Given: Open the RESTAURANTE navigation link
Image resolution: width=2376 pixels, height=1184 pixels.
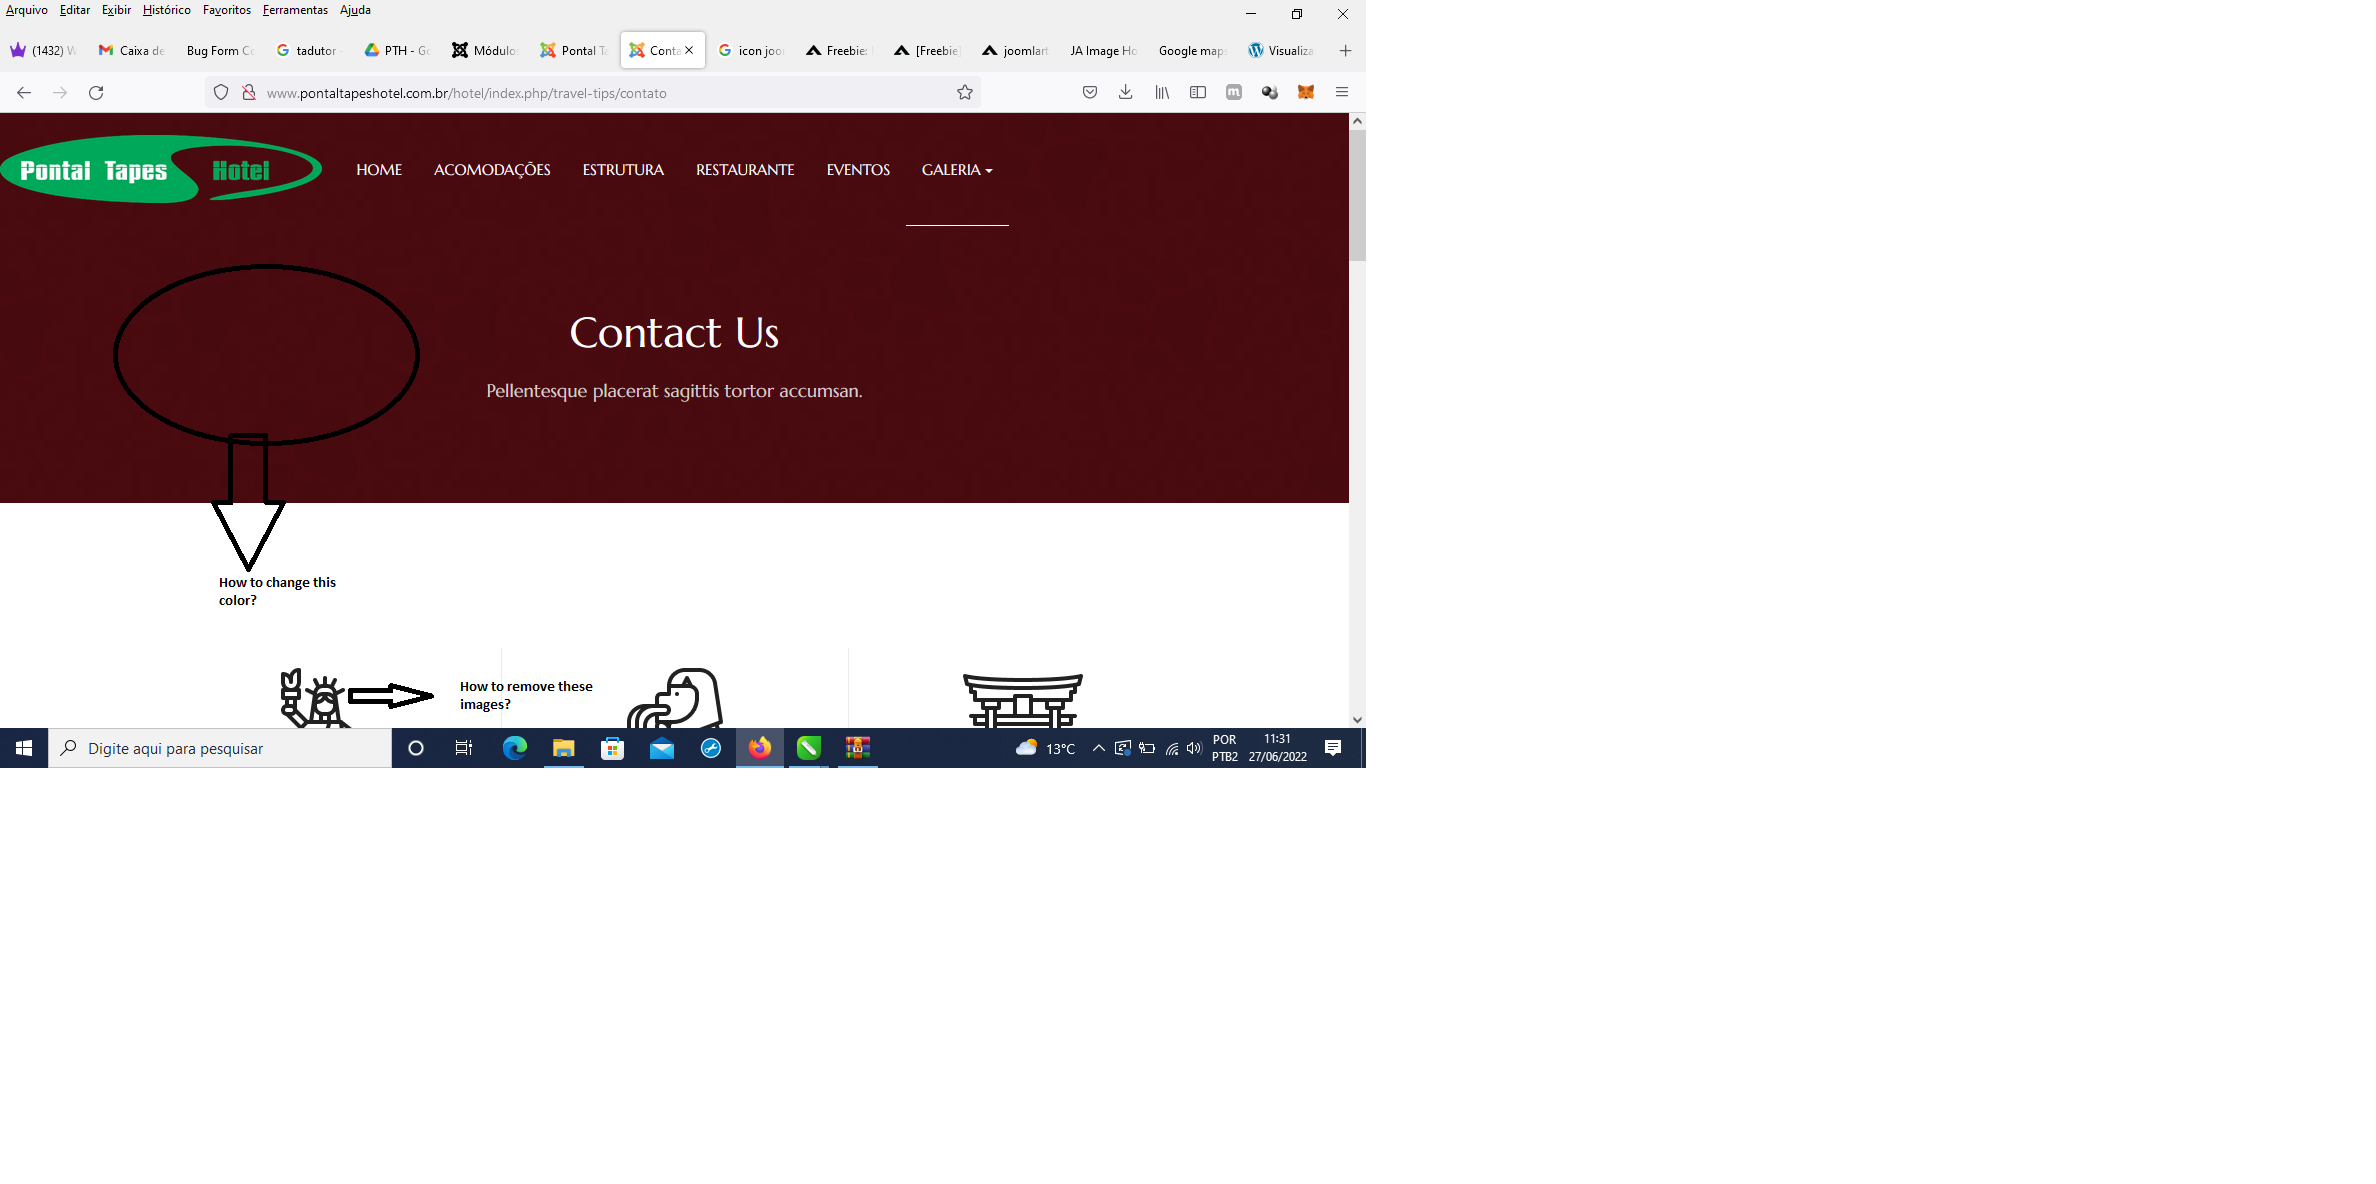Looking at the screenshot, I should (745, 170).
